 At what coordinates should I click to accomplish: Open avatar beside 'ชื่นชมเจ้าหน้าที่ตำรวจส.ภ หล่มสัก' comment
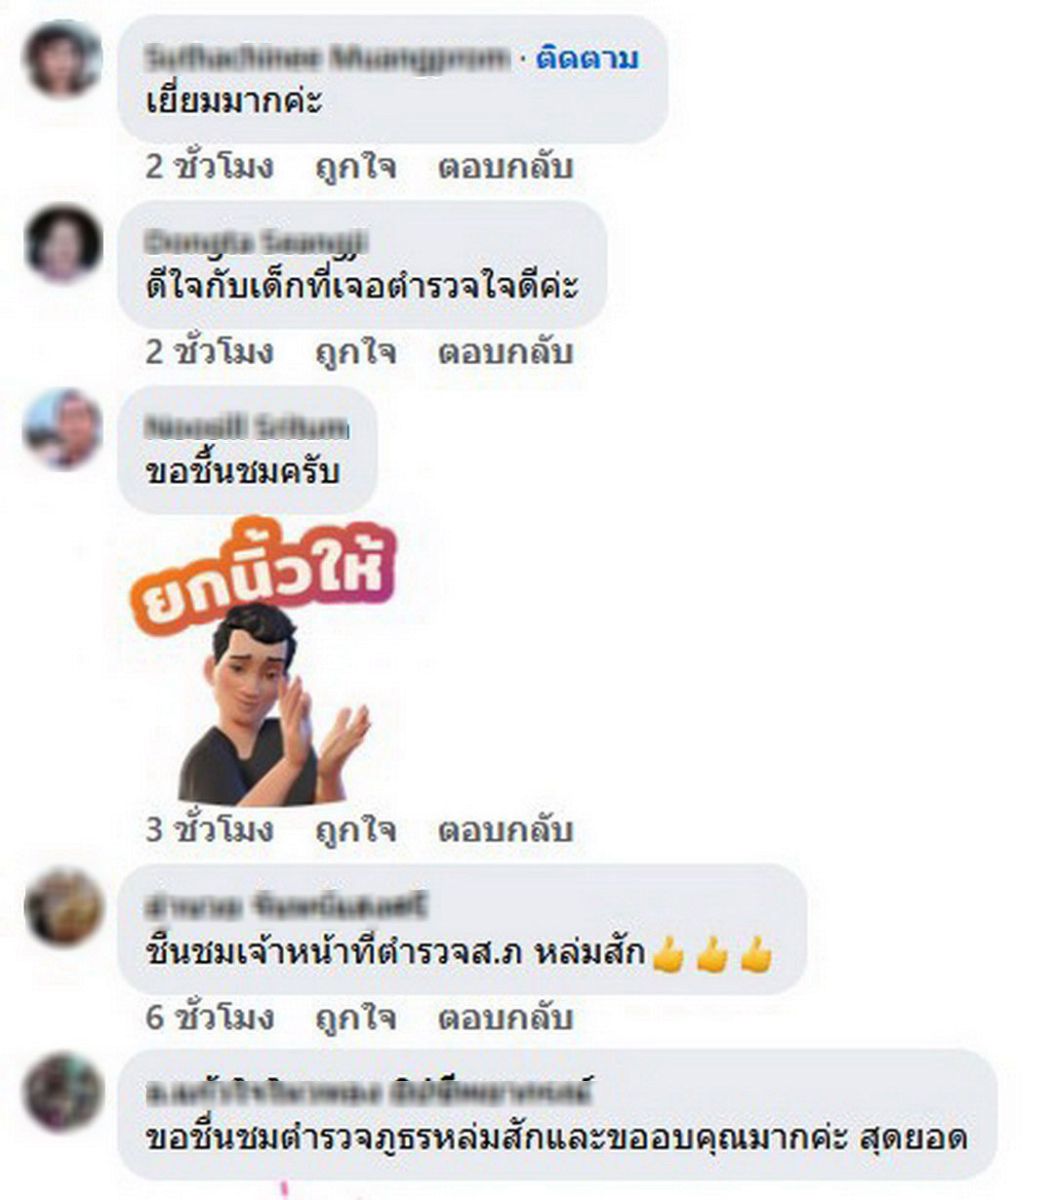(63, 907)
